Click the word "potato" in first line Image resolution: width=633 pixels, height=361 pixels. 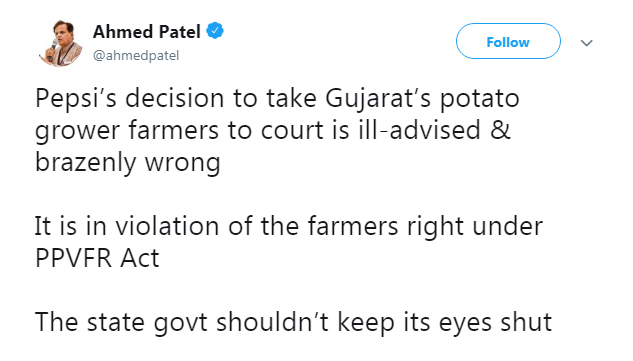point(479,99)
